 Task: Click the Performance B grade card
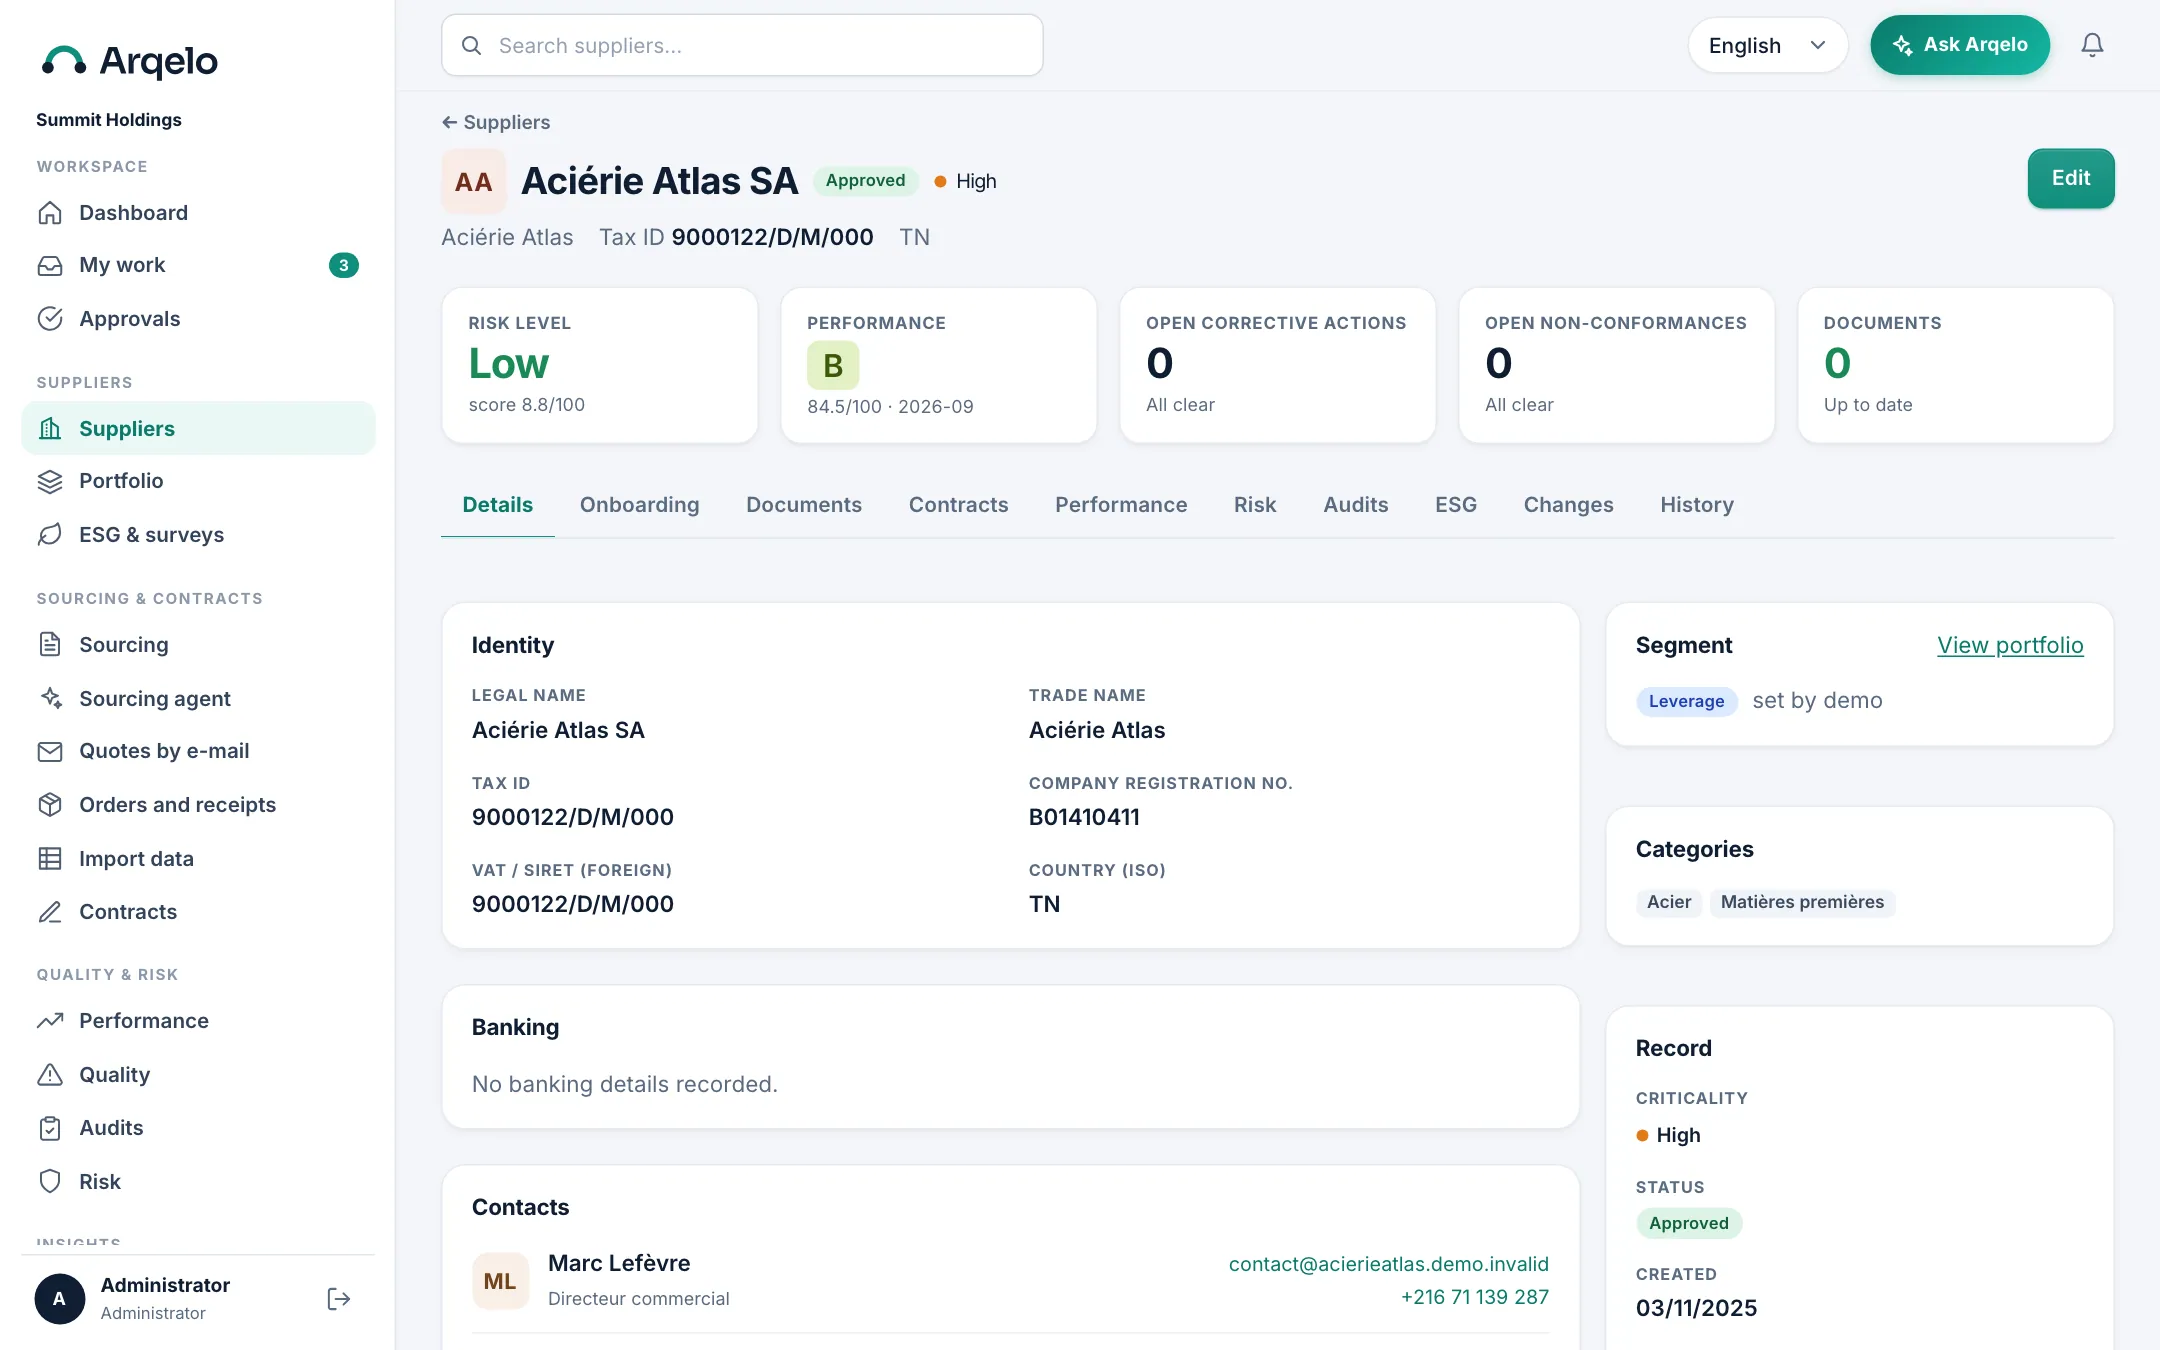coord(938,365)
